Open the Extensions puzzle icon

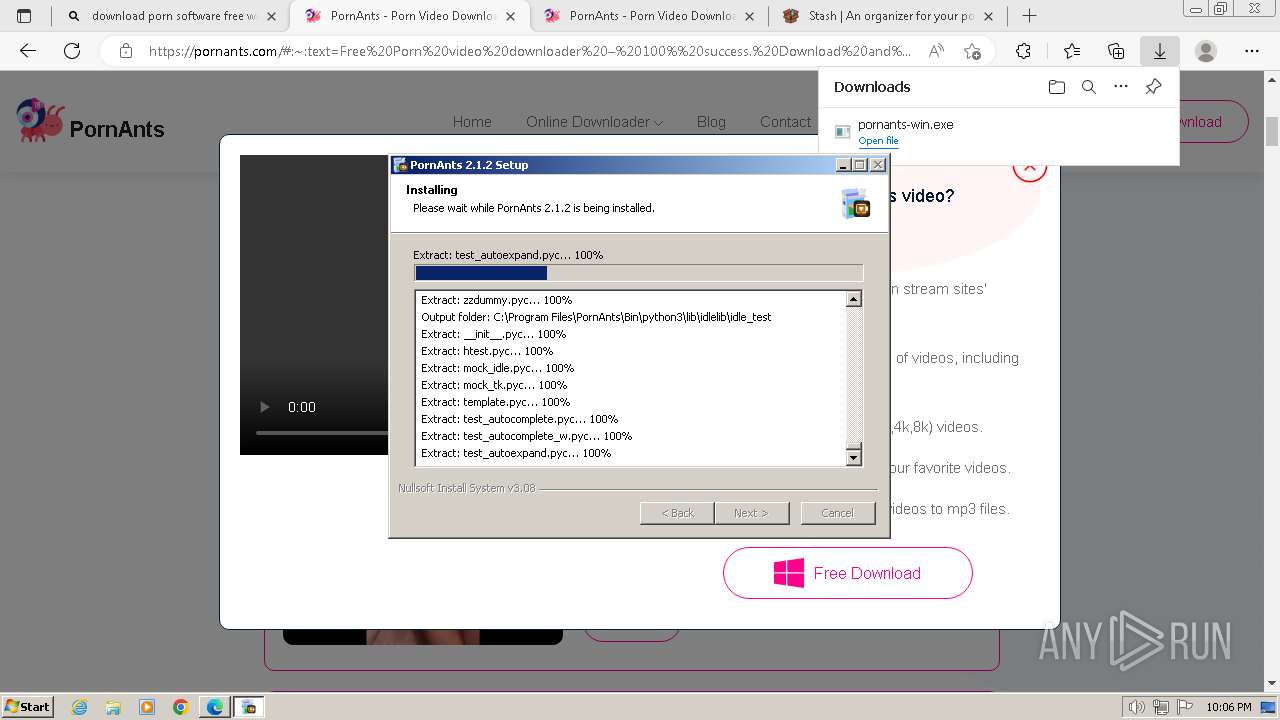[x=1023, y=51]
